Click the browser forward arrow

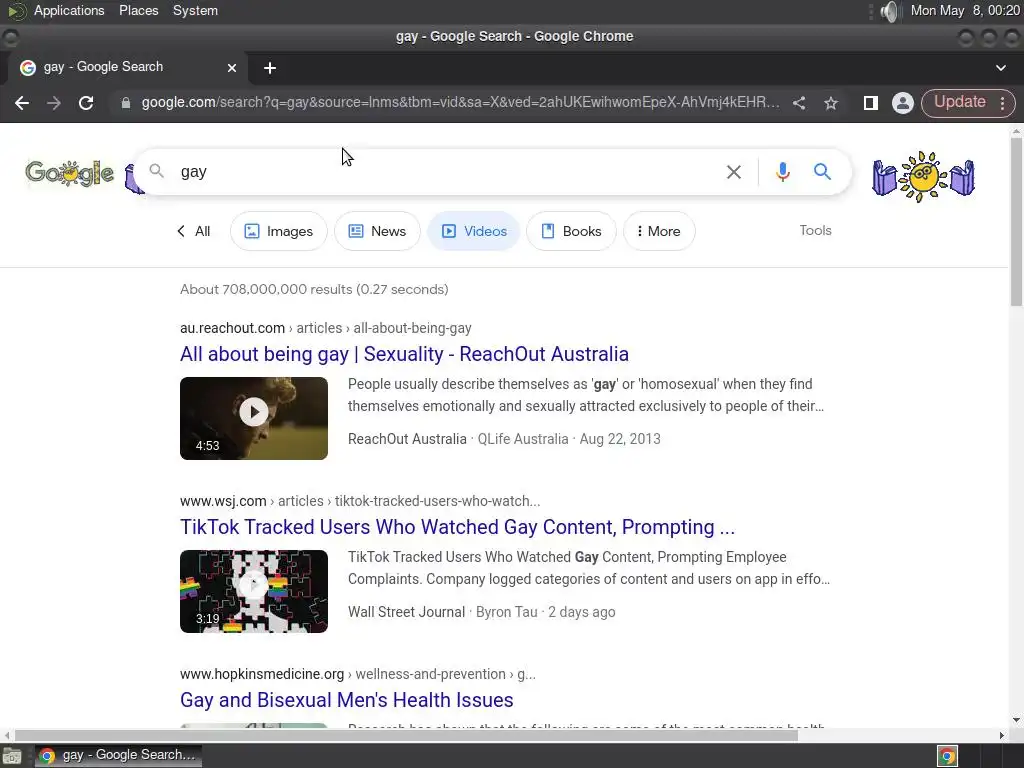click(54, 103)
